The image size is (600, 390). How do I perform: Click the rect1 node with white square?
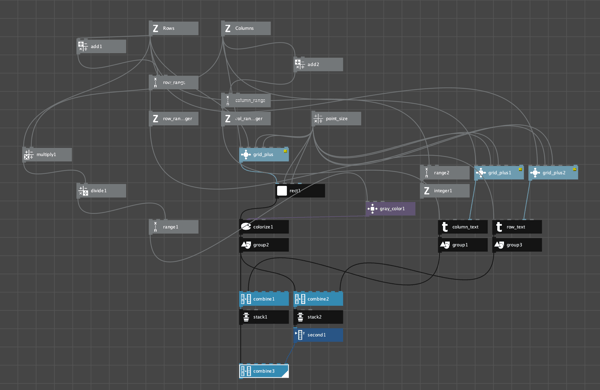tap(300, 191)
